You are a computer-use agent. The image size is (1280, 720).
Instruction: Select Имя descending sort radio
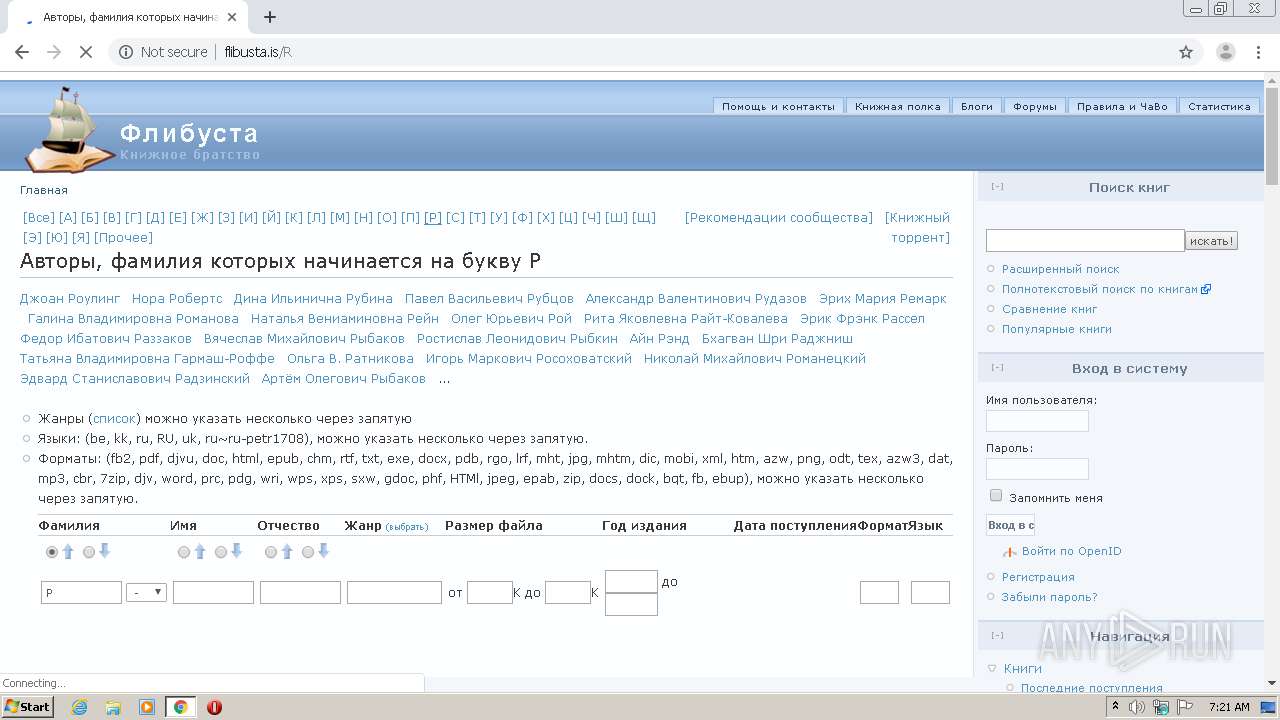(221, 552)
